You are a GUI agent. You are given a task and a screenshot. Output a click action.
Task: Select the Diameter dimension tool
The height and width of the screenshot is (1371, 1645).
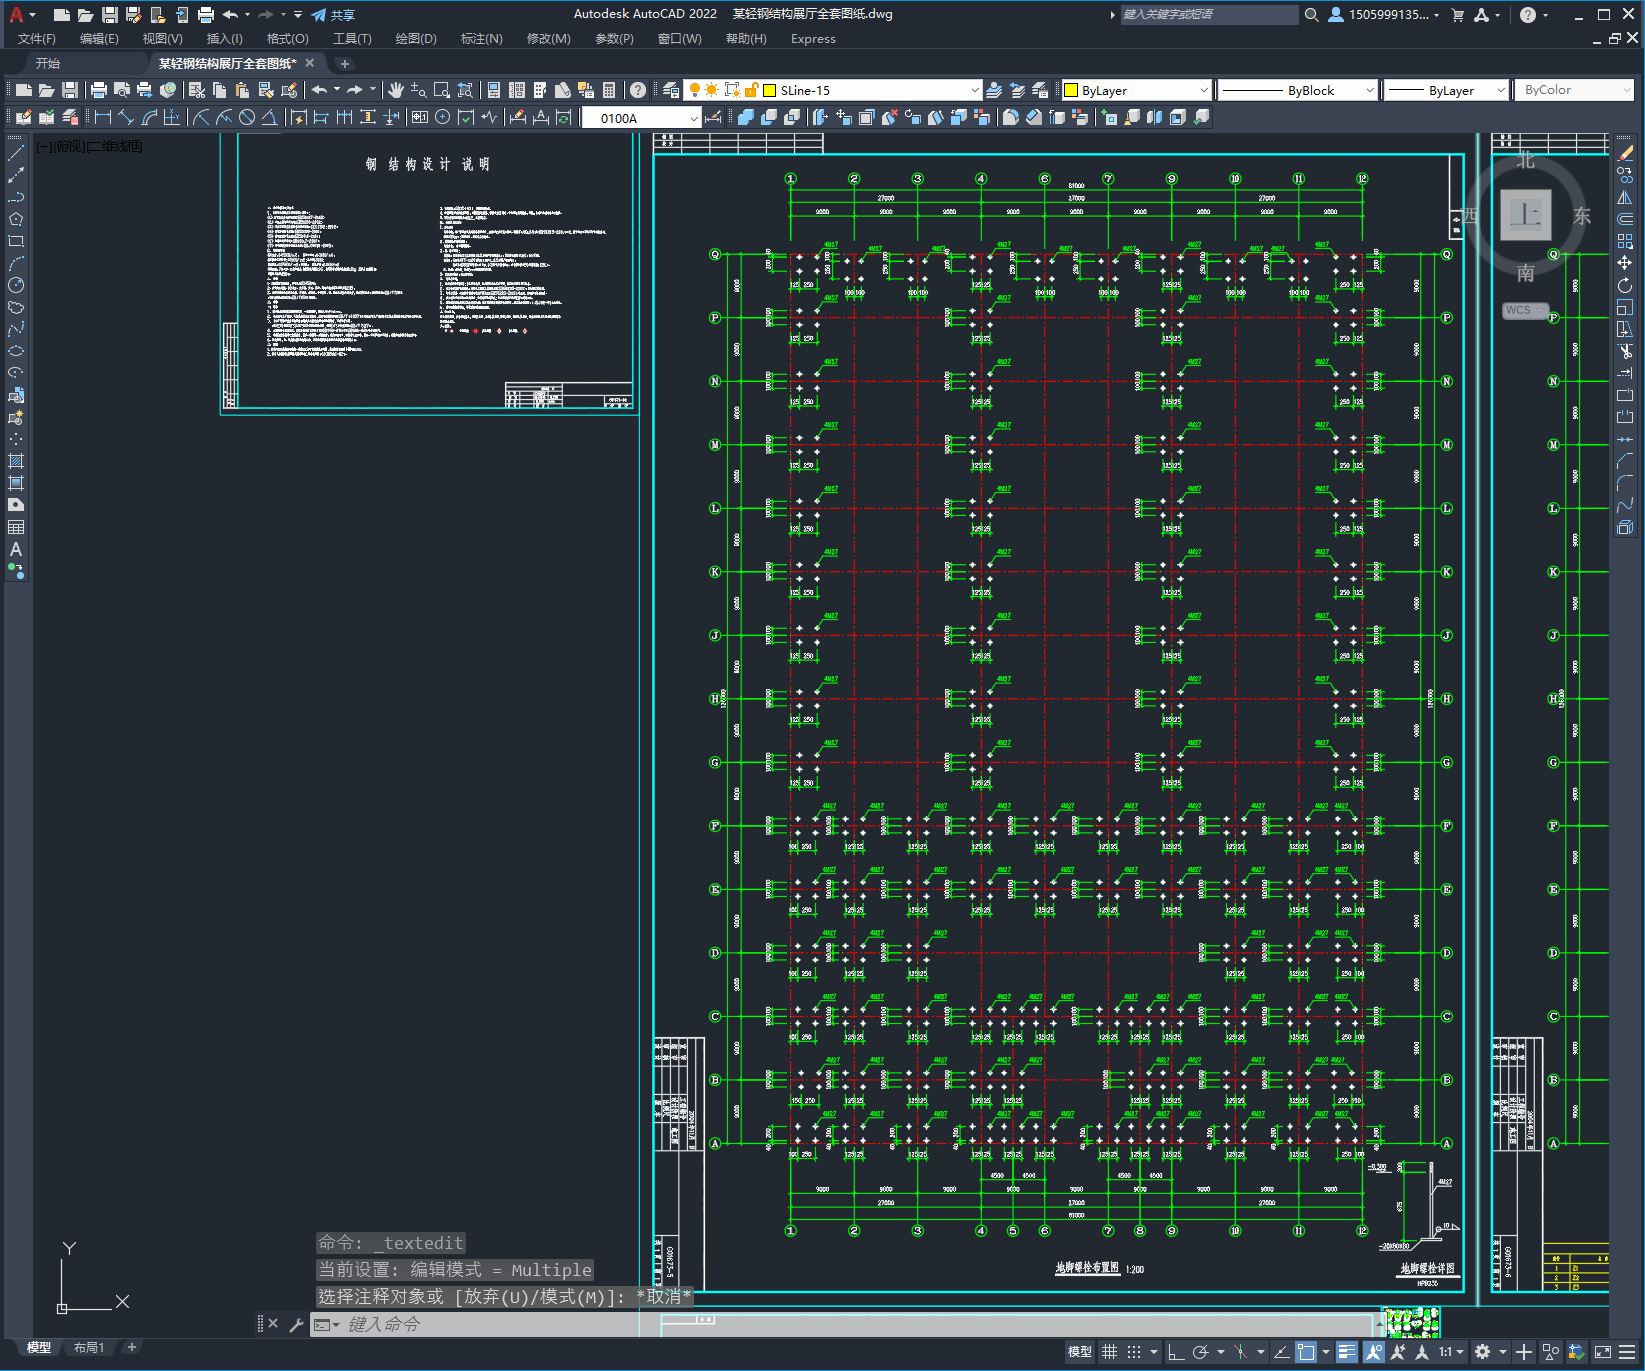[x=247, y=118]
